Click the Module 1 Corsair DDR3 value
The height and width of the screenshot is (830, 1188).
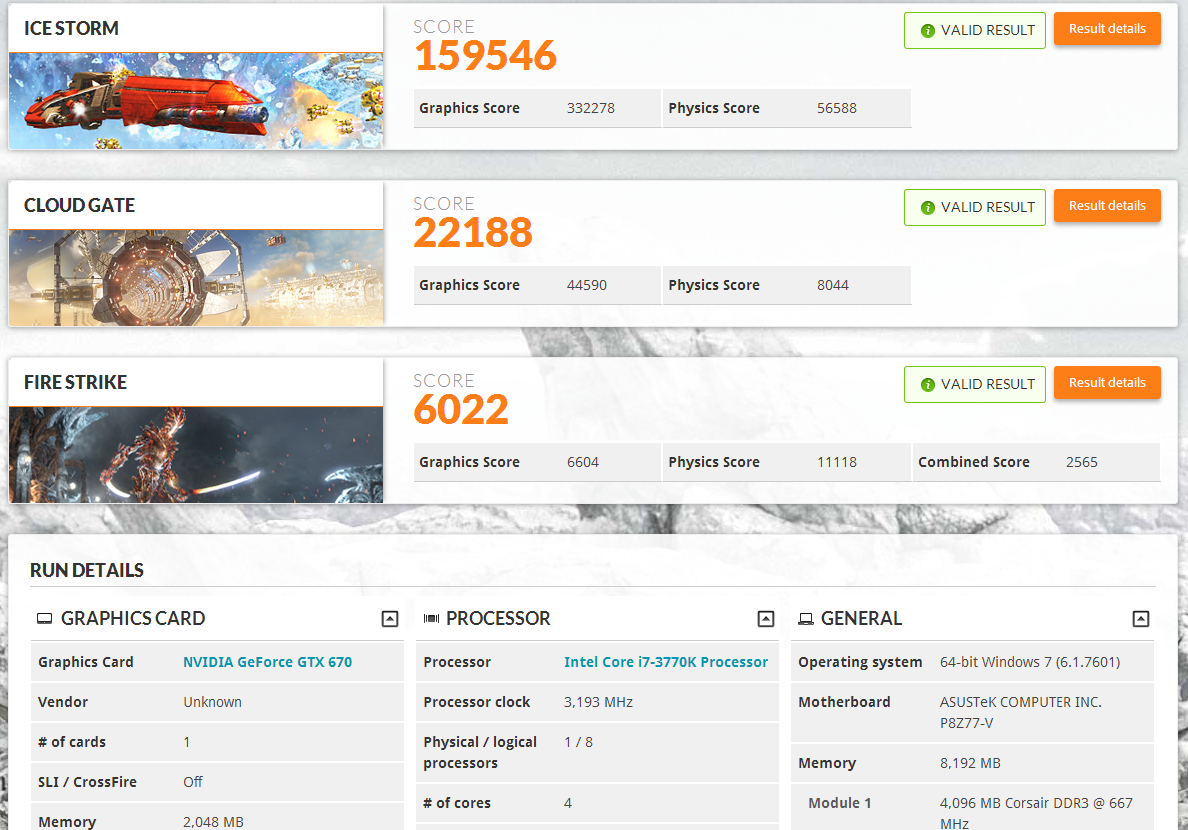1036,813
